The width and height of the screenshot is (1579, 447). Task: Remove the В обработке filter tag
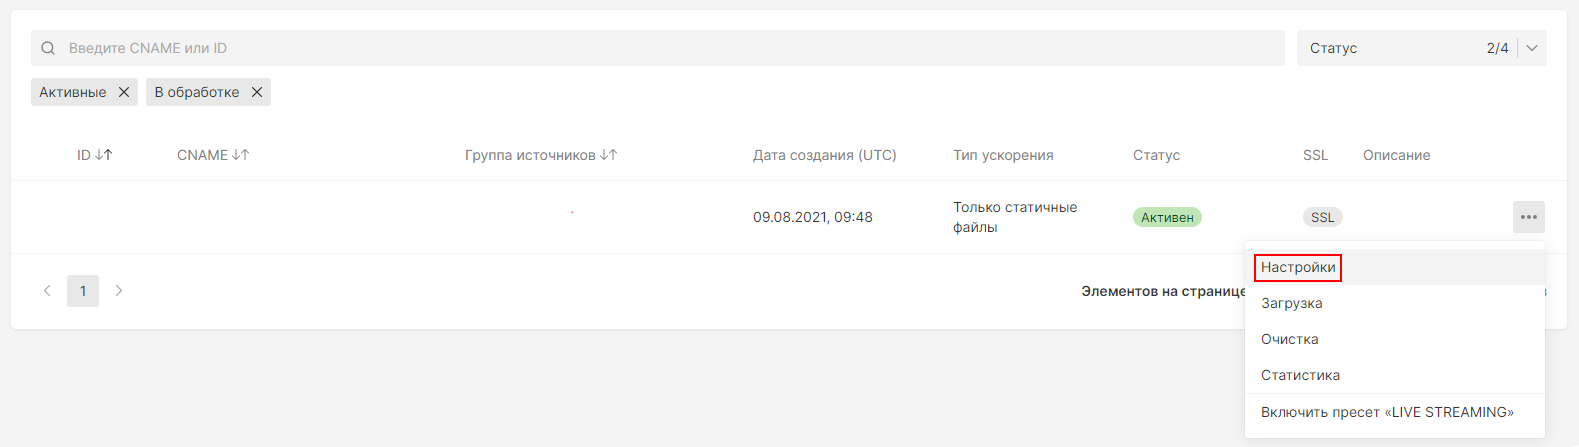pos(257,92)
